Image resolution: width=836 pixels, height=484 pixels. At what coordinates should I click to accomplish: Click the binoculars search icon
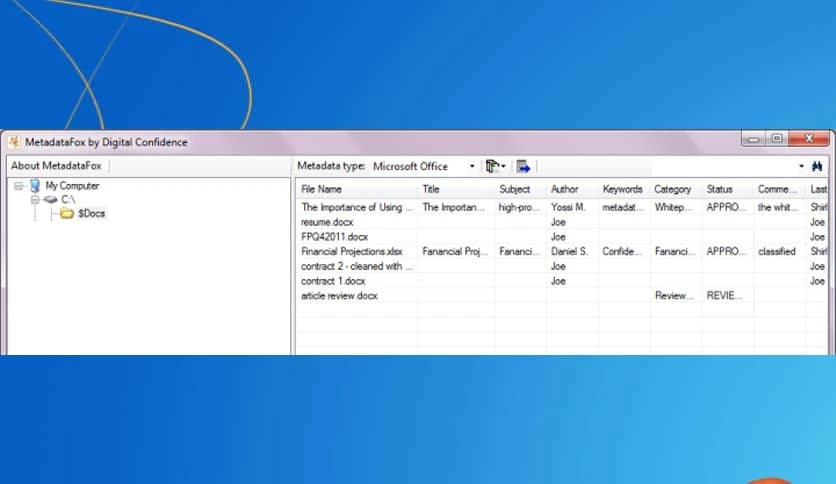[817, 166]
